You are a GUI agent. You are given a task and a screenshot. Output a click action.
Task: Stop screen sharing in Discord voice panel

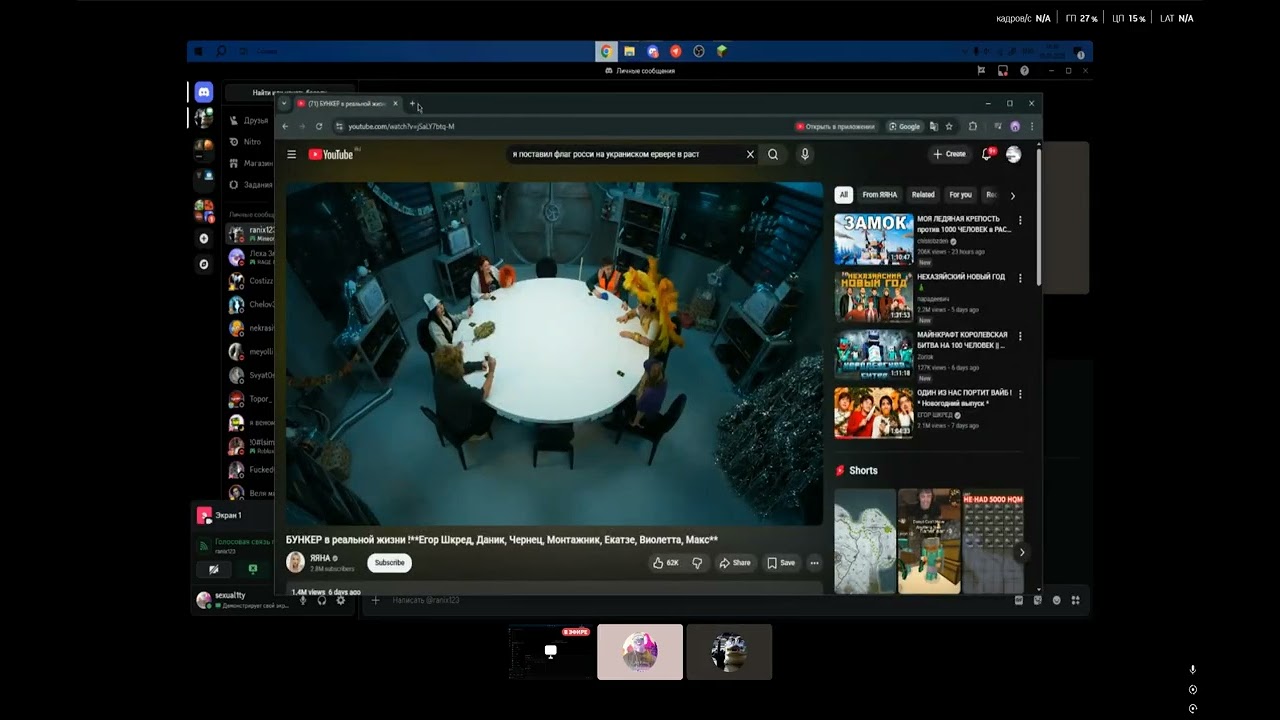coord(253,569)
